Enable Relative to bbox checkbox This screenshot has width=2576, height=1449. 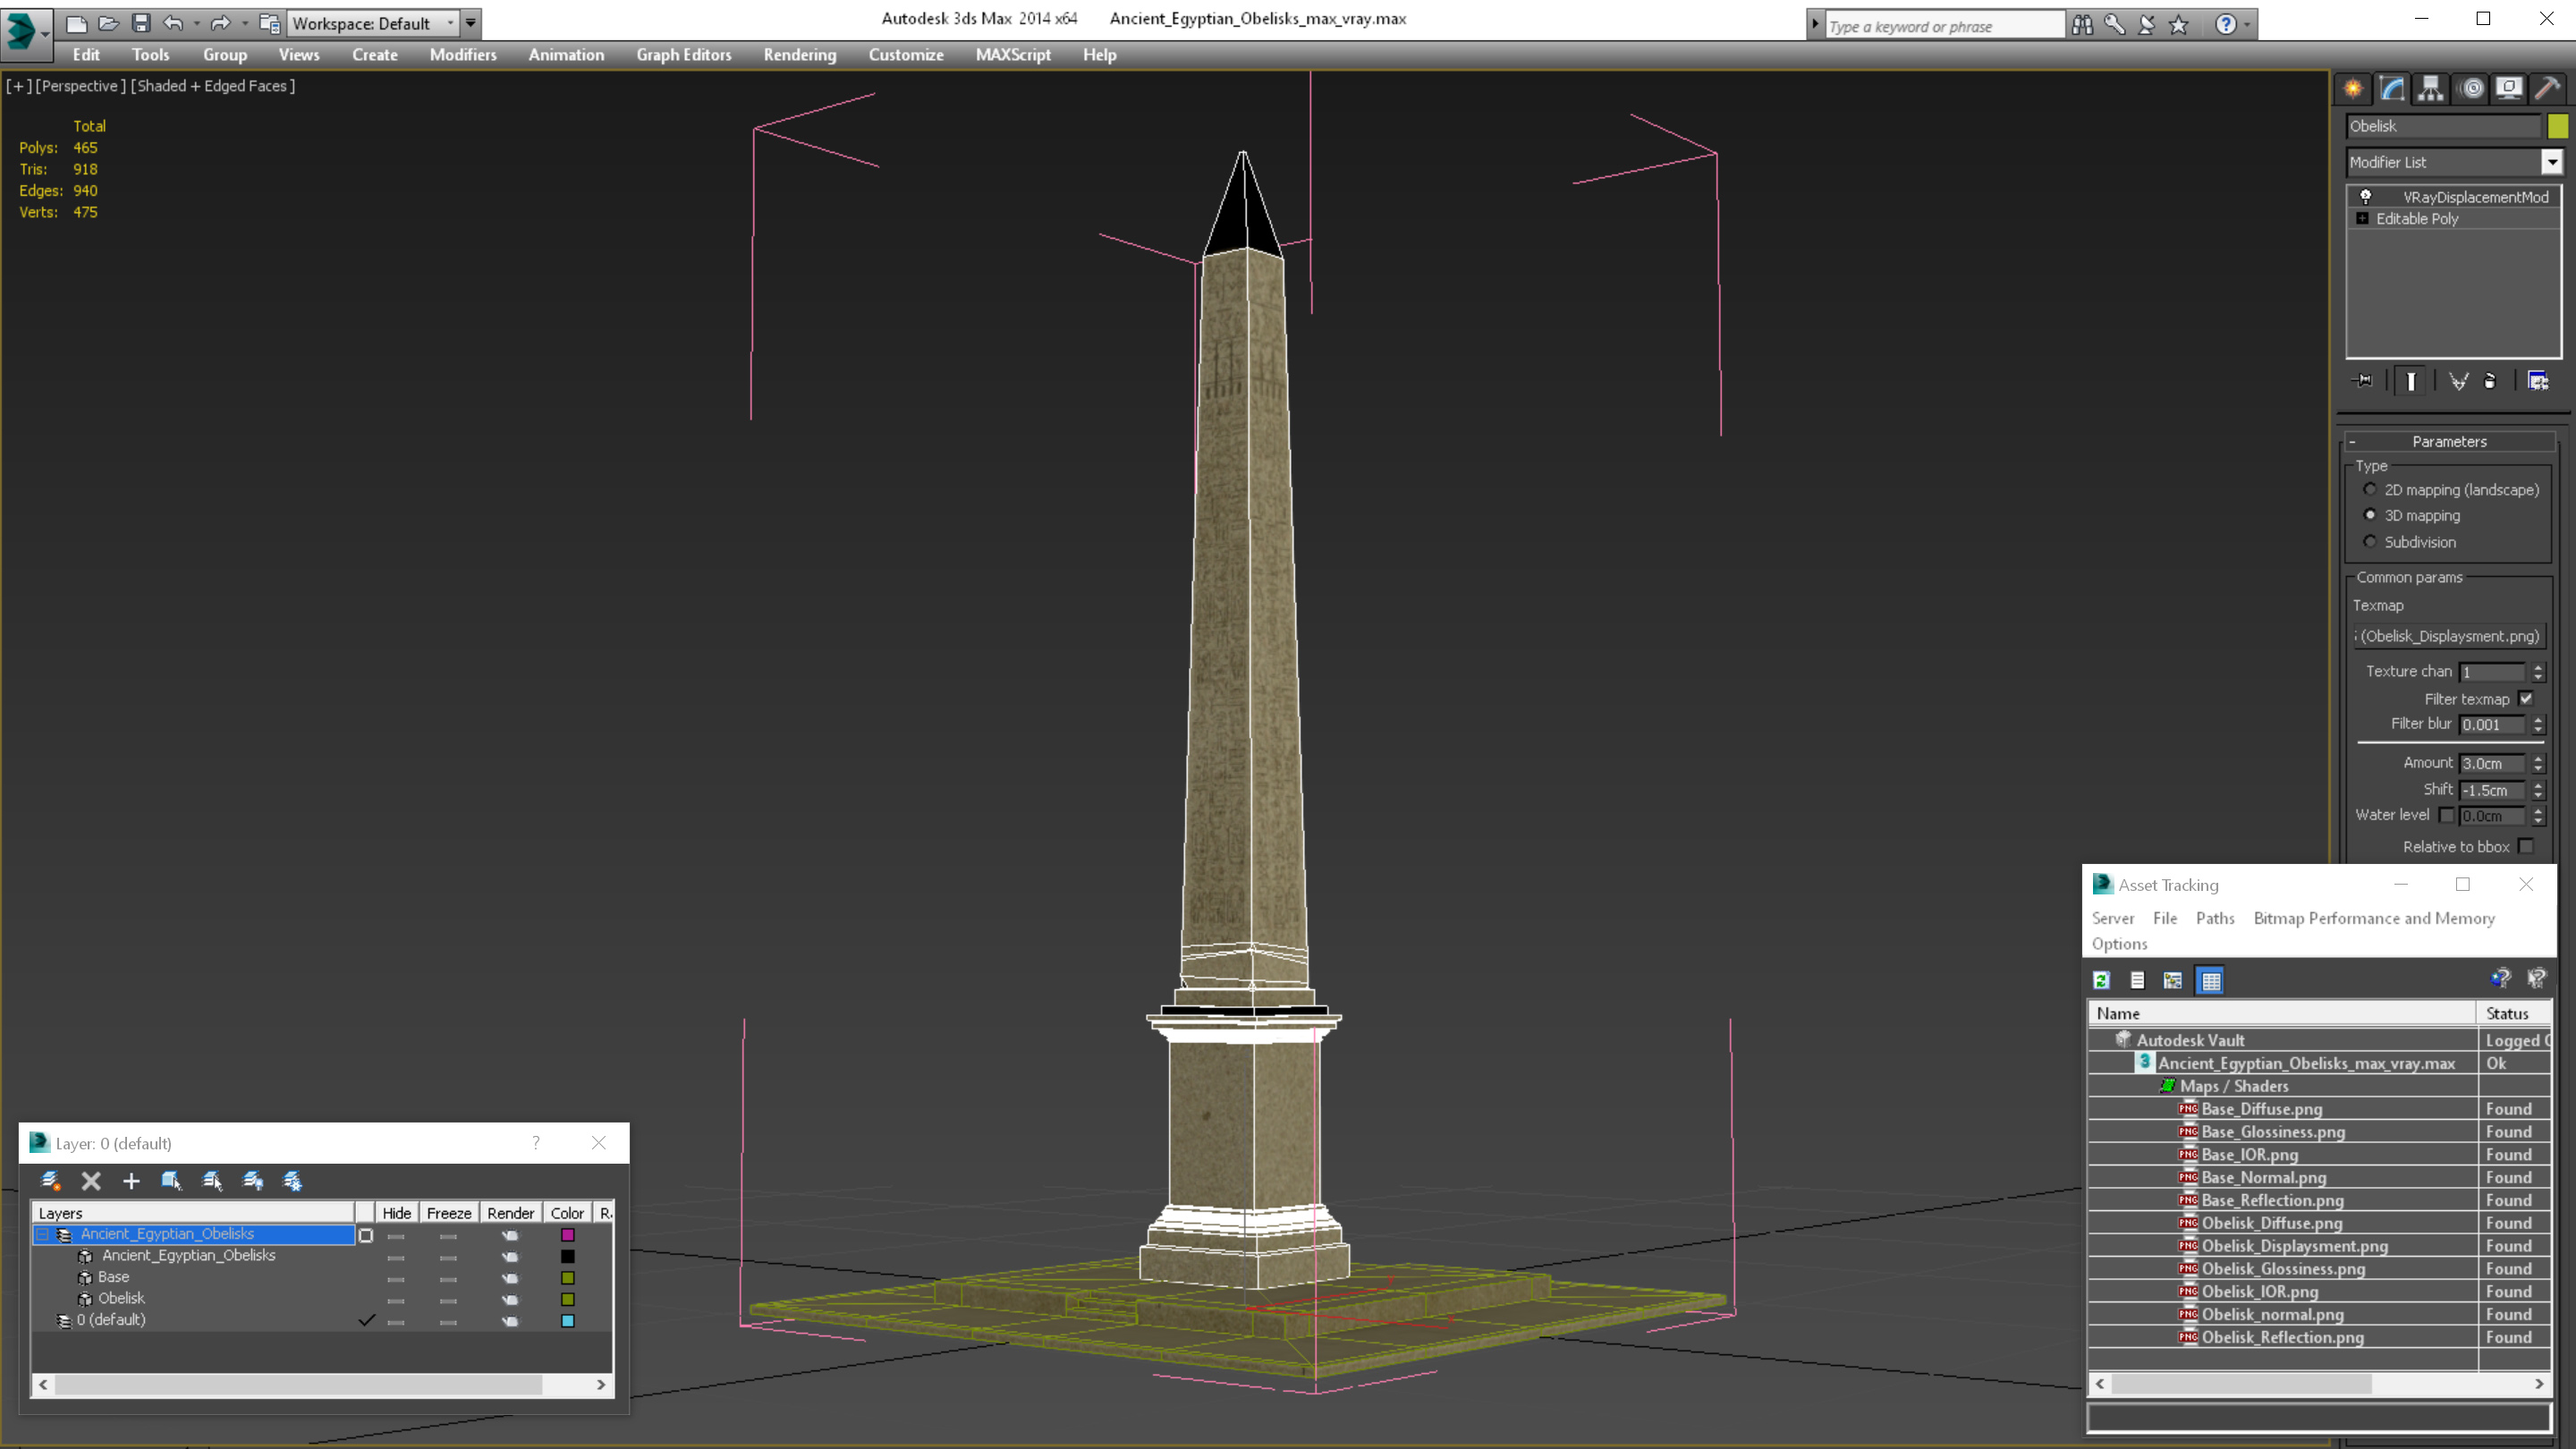tap(2526, 846)
